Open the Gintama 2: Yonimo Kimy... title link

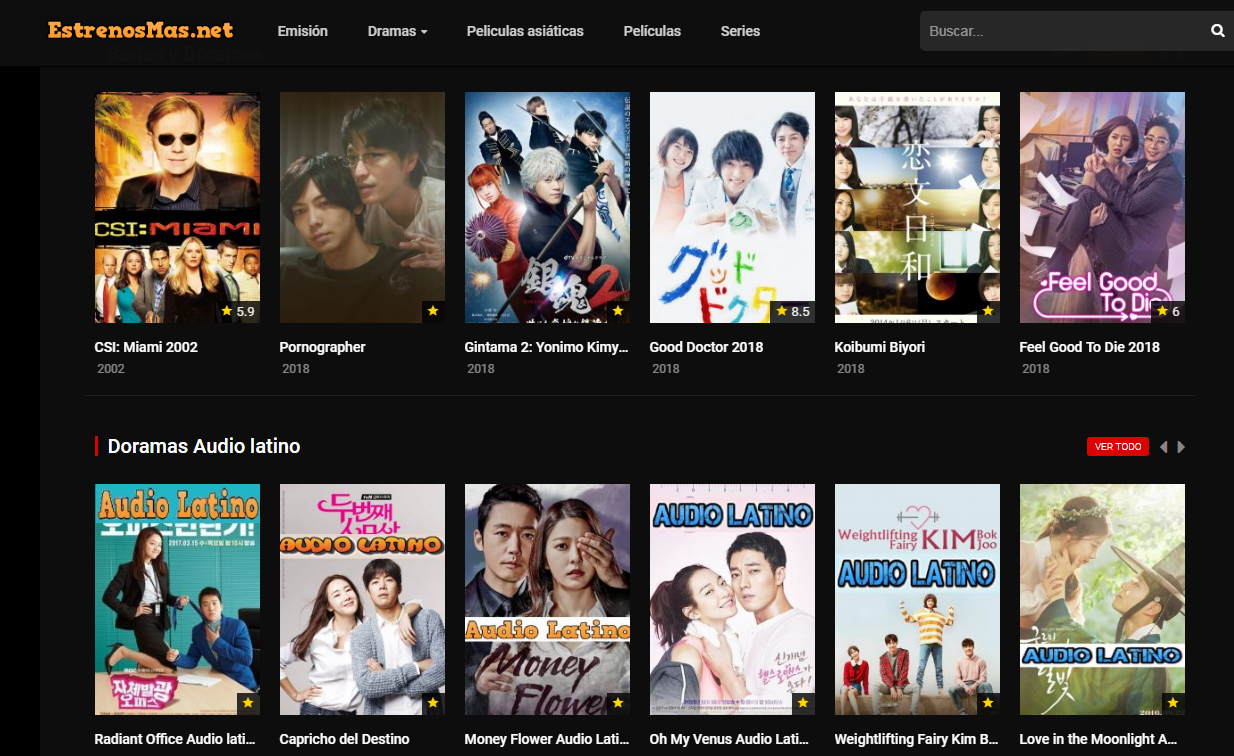tap(547, 347)
